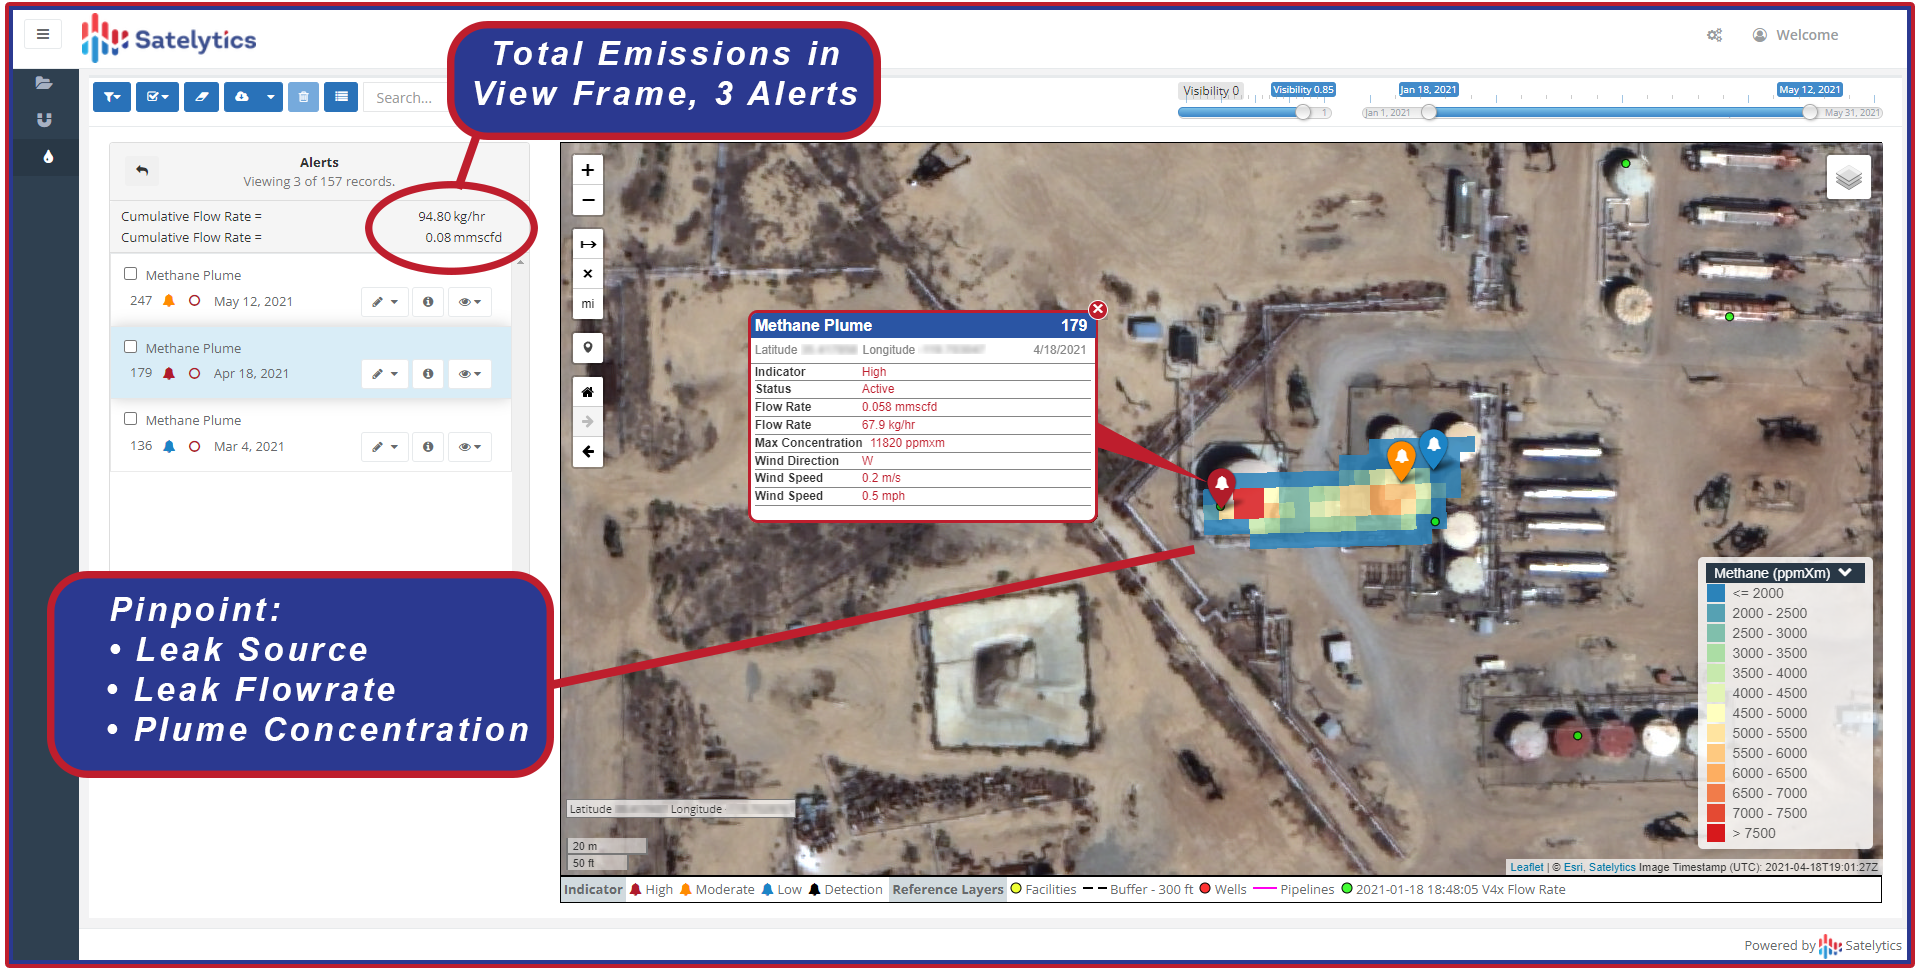
Task: Click the trash delete button
Action: coord(304,97)
